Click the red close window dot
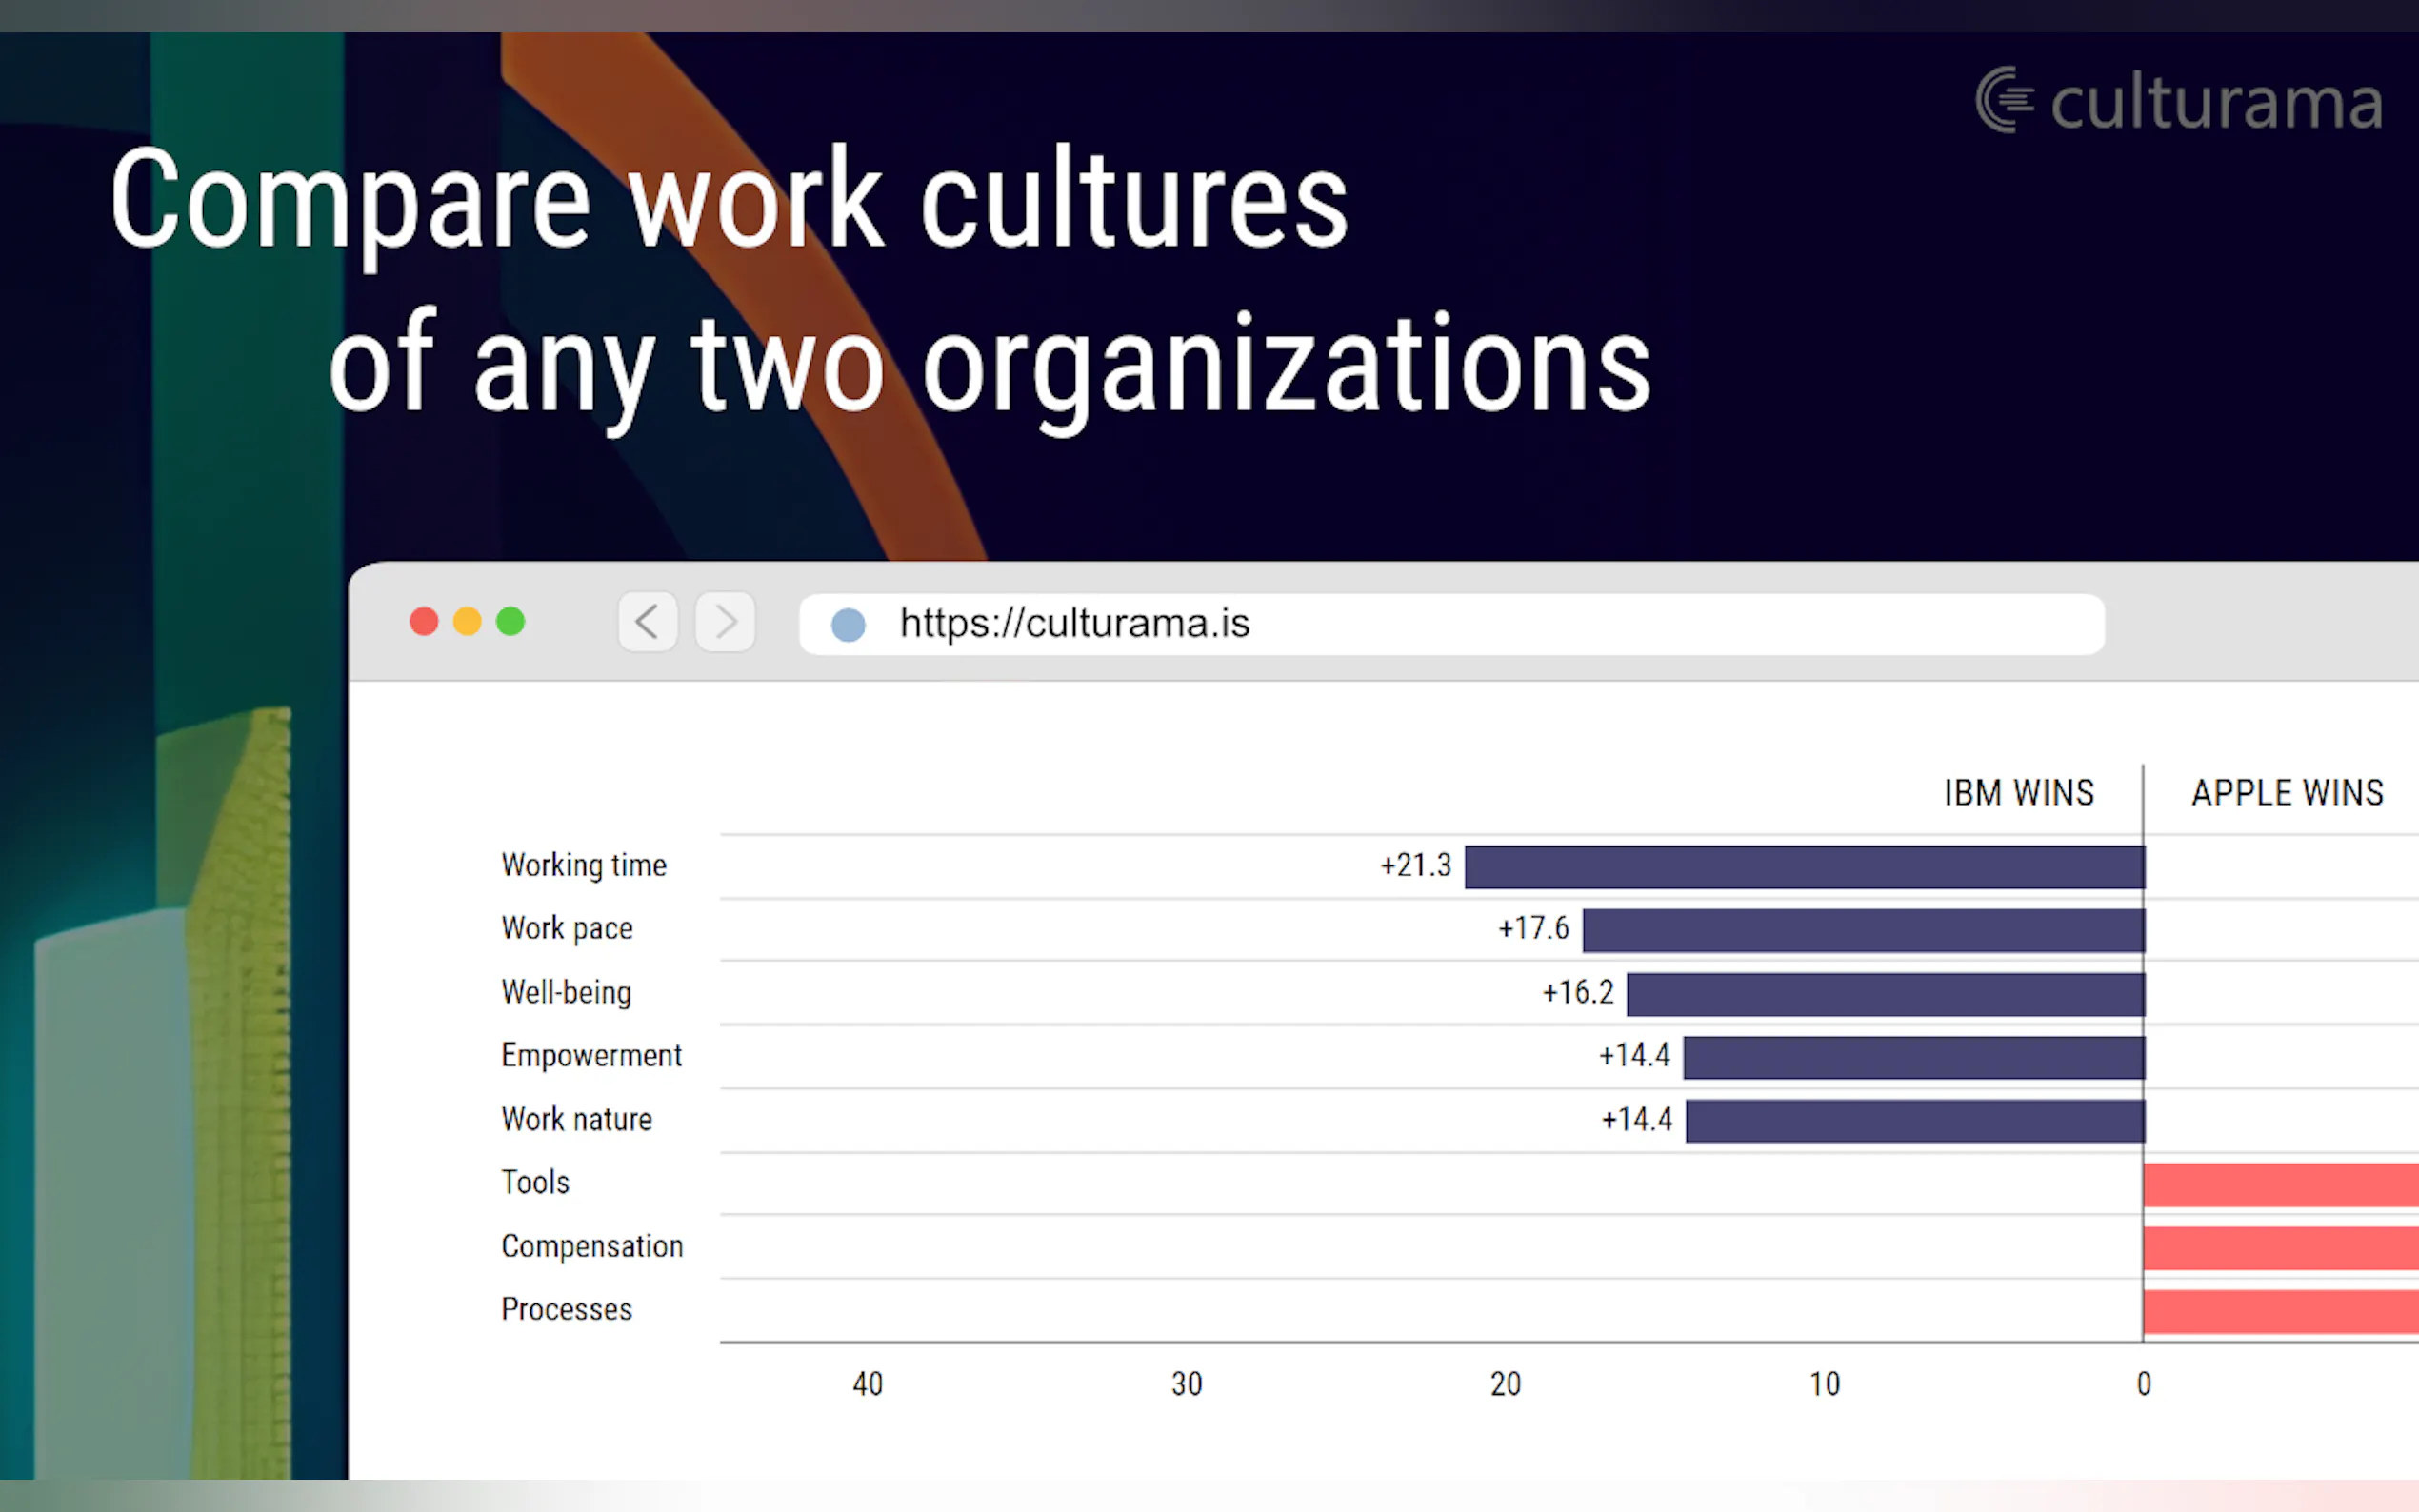2419x1512 pixels. coord(424,622)
